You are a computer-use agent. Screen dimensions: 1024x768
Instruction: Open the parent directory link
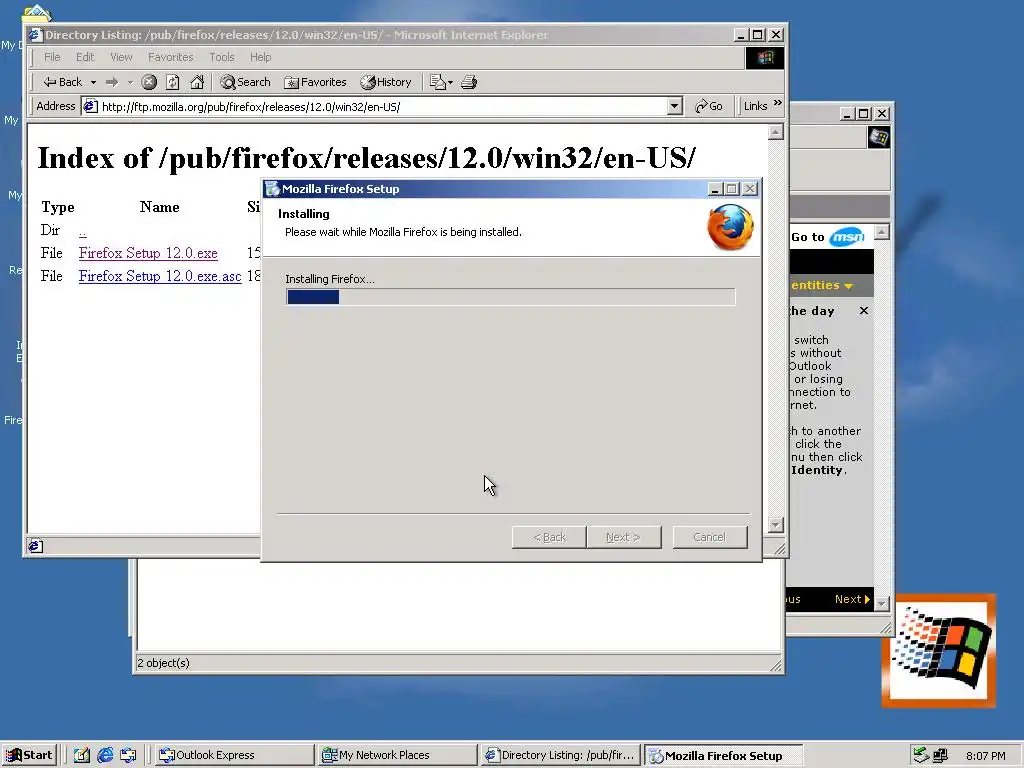coord(82,231)
